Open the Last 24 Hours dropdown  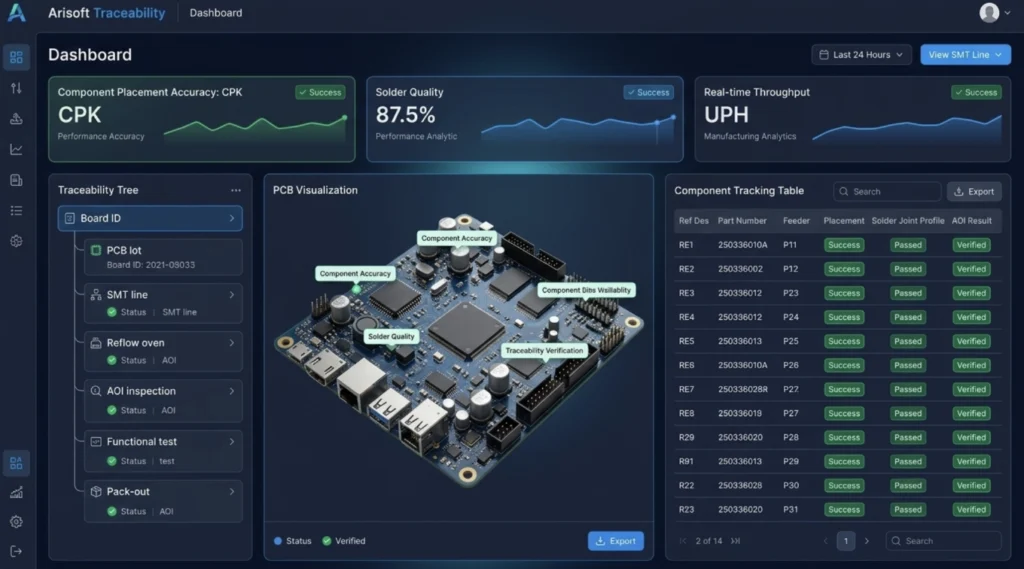tap(861, 55)
